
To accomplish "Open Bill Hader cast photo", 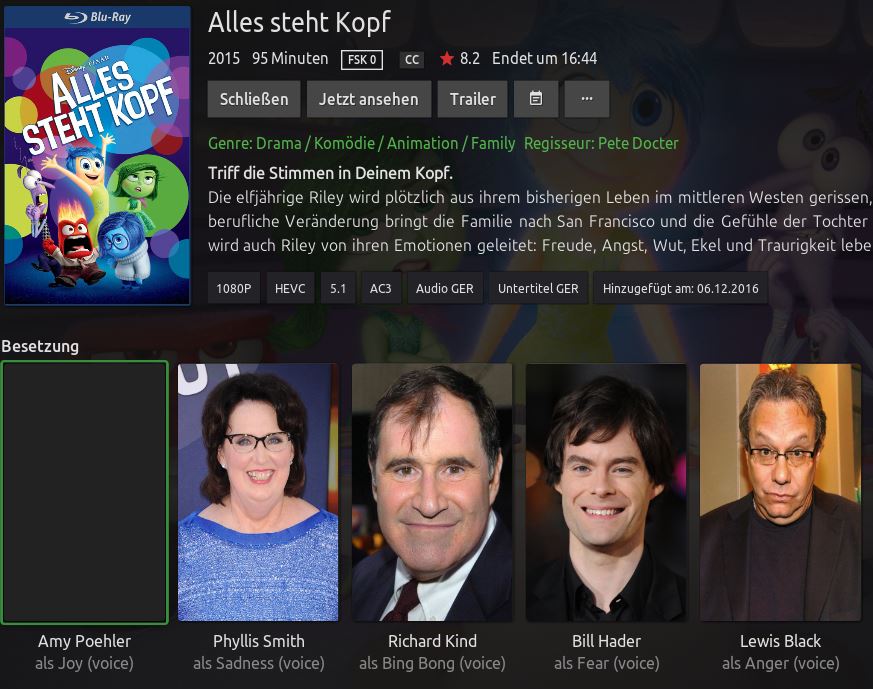I will pyautogui.click(x=606, y=492).
